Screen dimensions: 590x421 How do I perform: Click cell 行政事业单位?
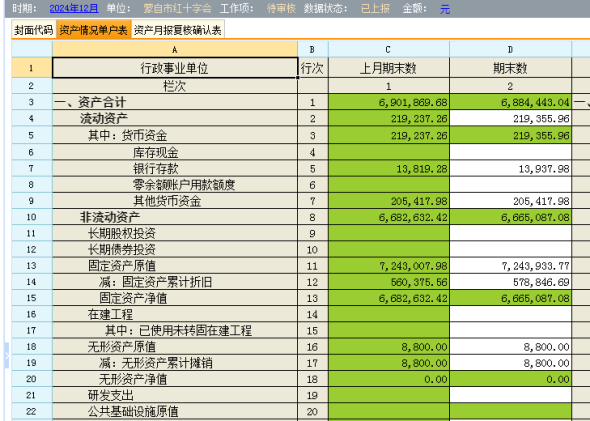click(175, 68)
